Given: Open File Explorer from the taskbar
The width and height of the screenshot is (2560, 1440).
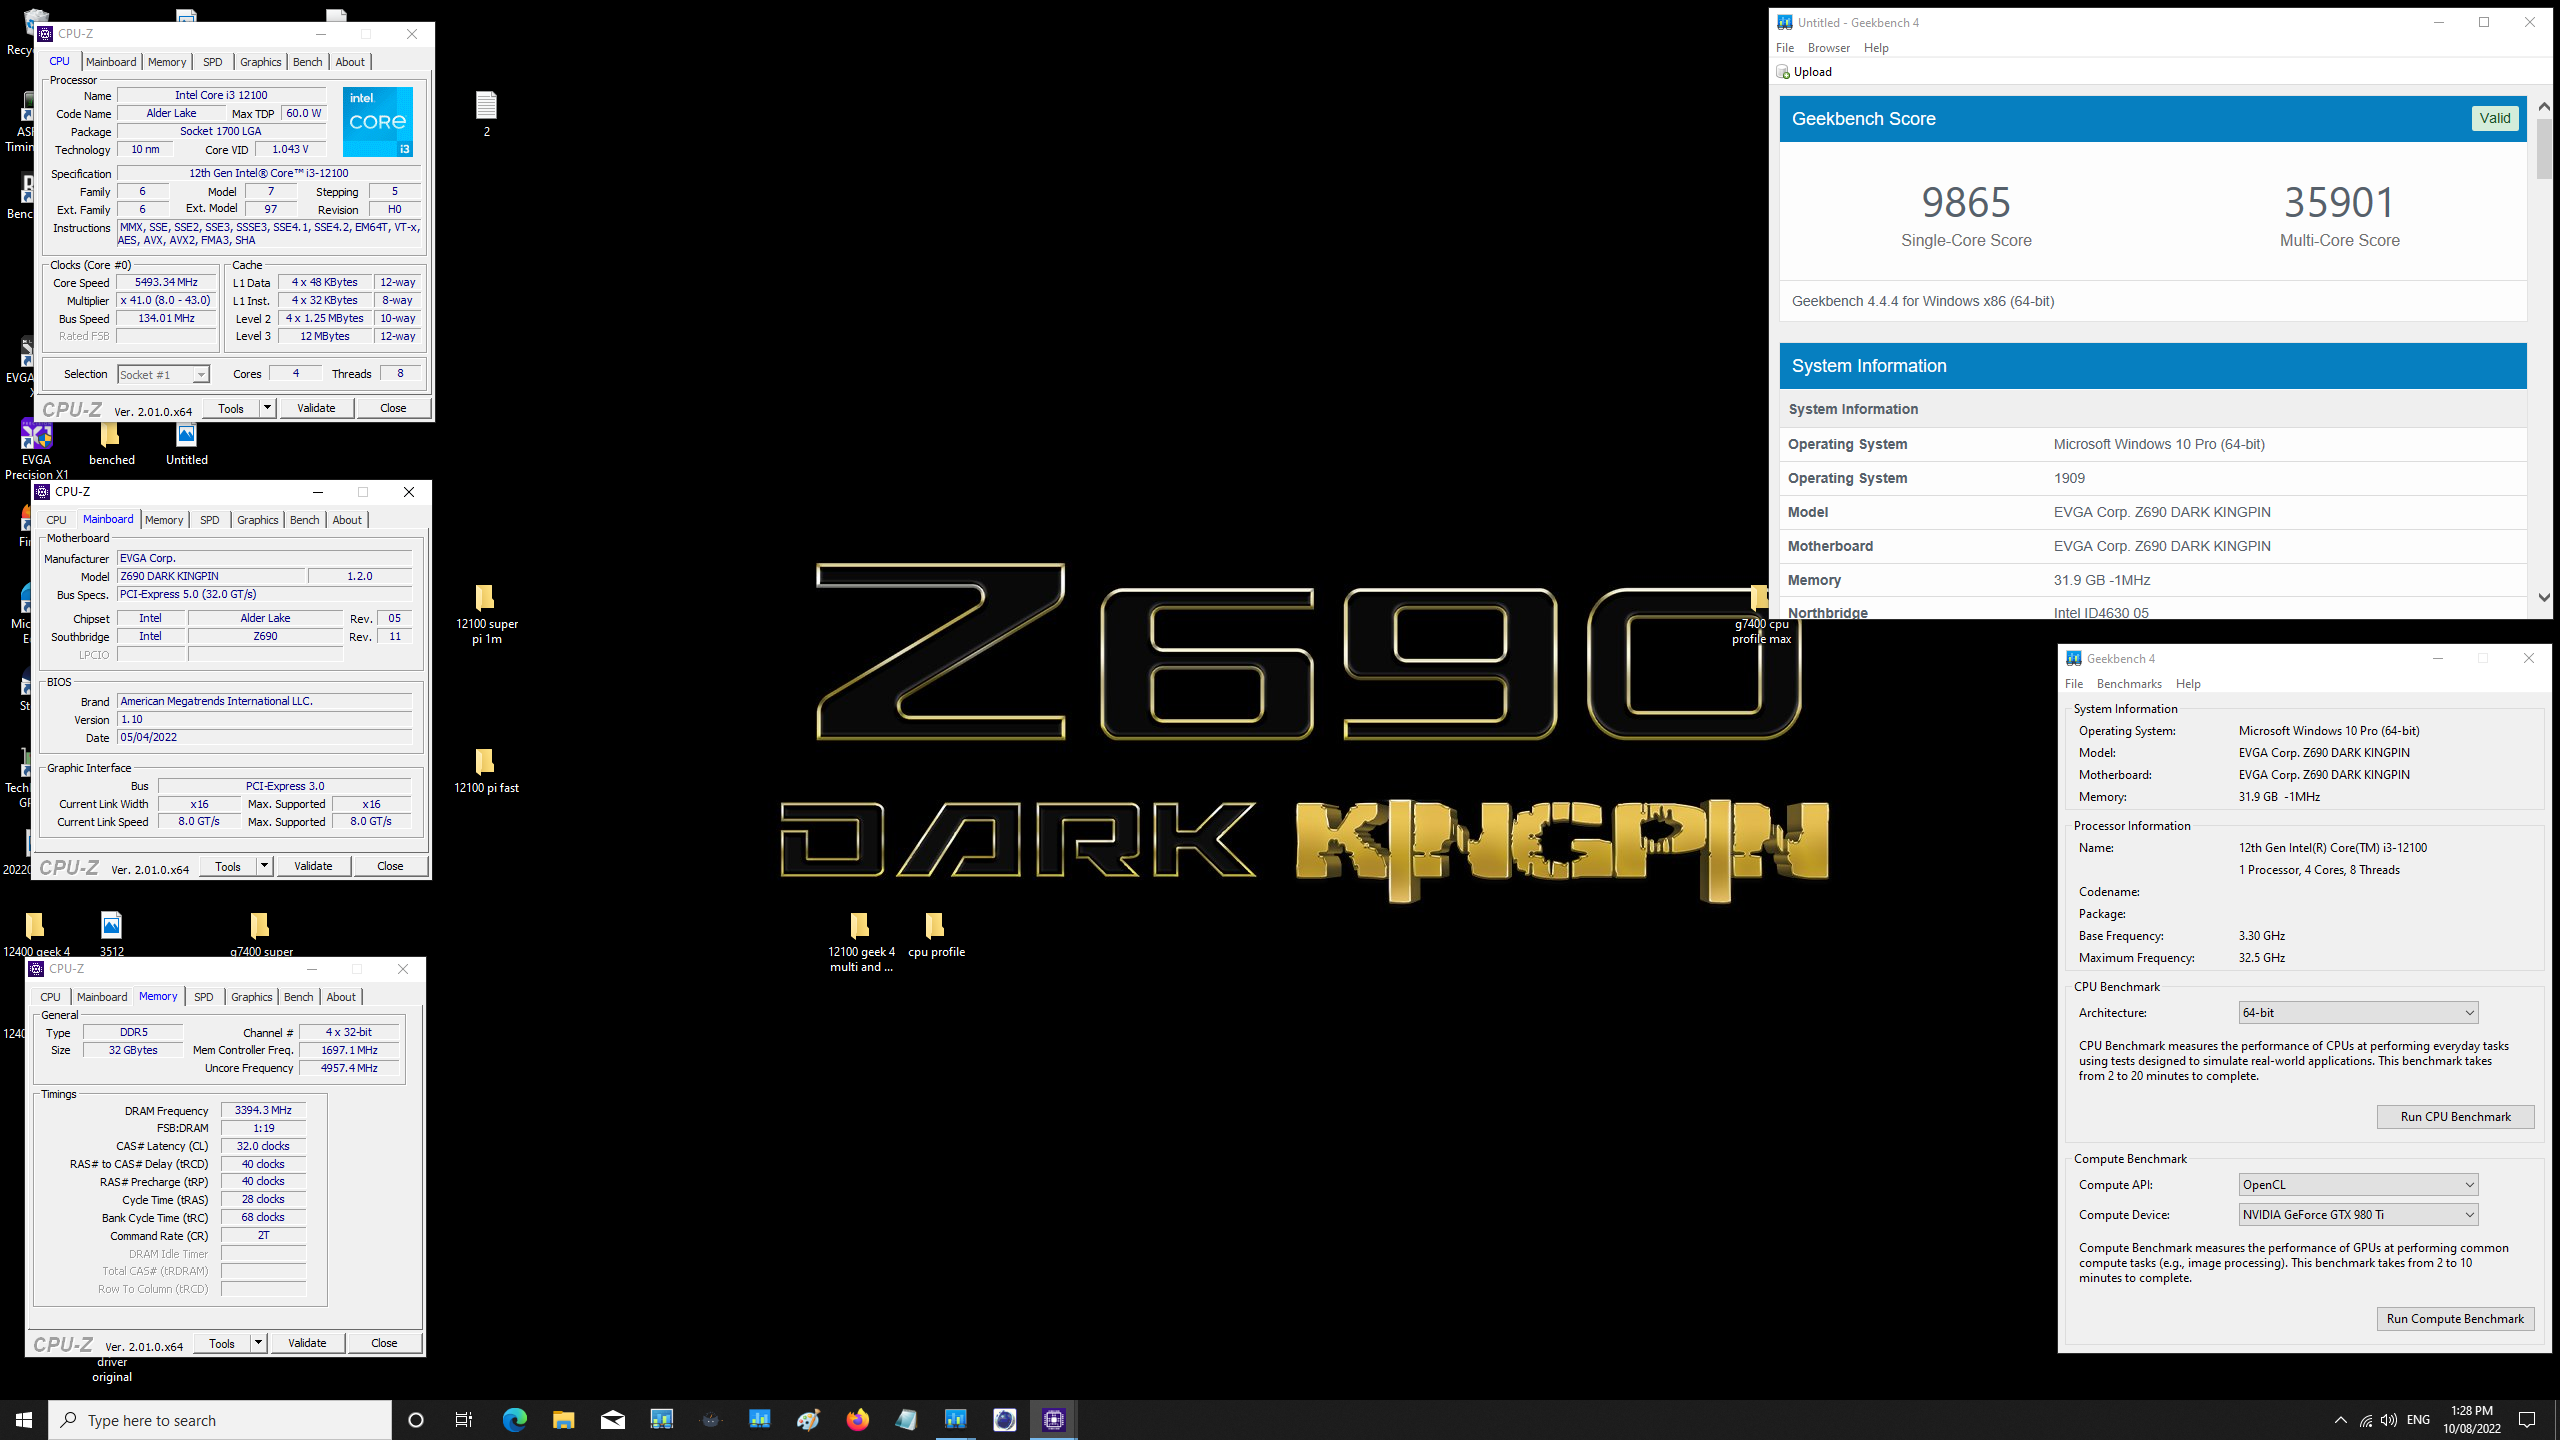Looking at the screenshot, I should (563, 1419).
